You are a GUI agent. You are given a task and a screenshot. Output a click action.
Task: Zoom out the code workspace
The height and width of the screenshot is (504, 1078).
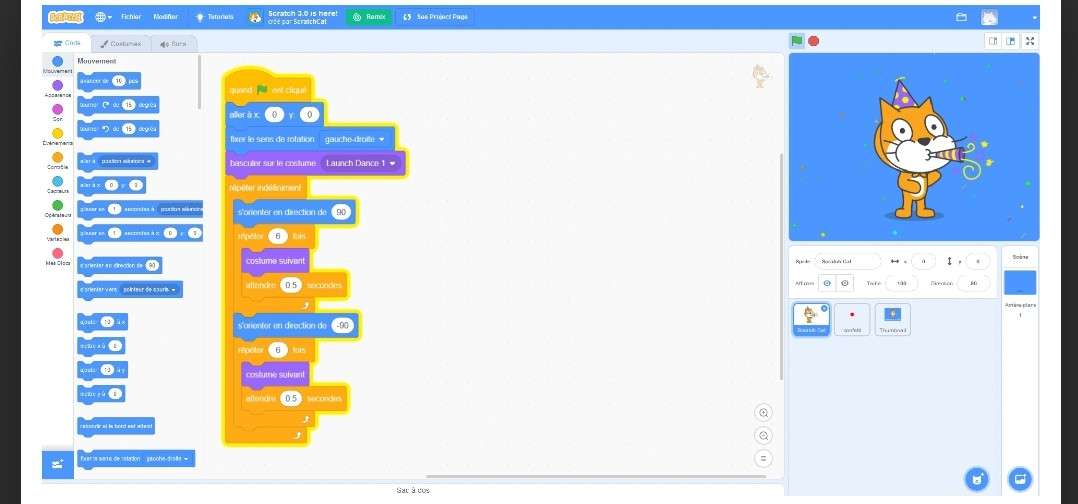point(763,435)
